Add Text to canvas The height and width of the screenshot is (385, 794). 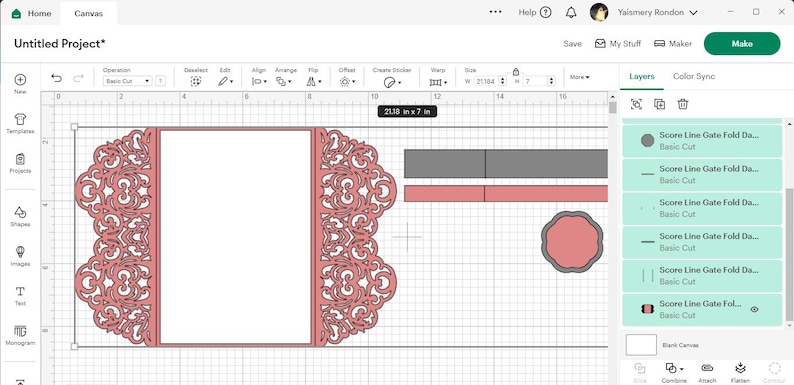coord(20,296)
